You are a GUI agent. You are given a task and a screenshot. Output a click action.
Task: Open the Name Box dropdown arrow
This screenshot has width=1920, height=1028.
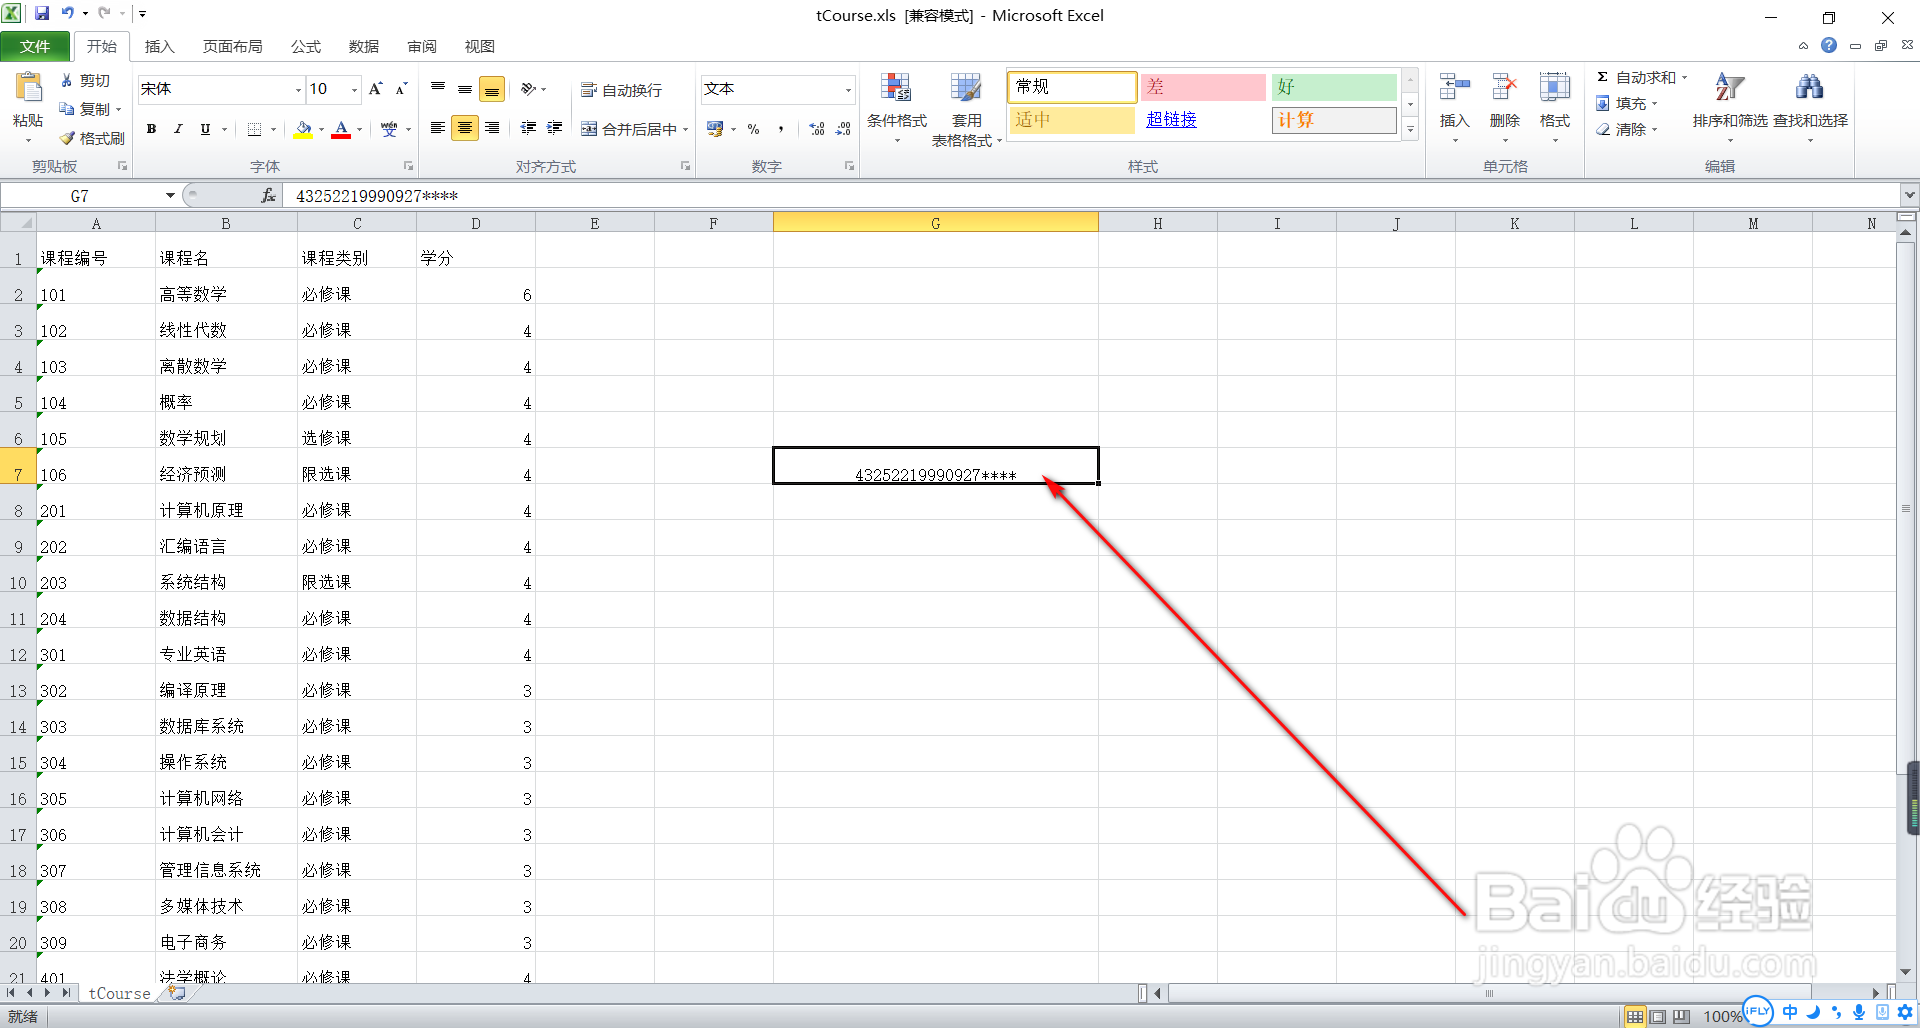(170, 196)
